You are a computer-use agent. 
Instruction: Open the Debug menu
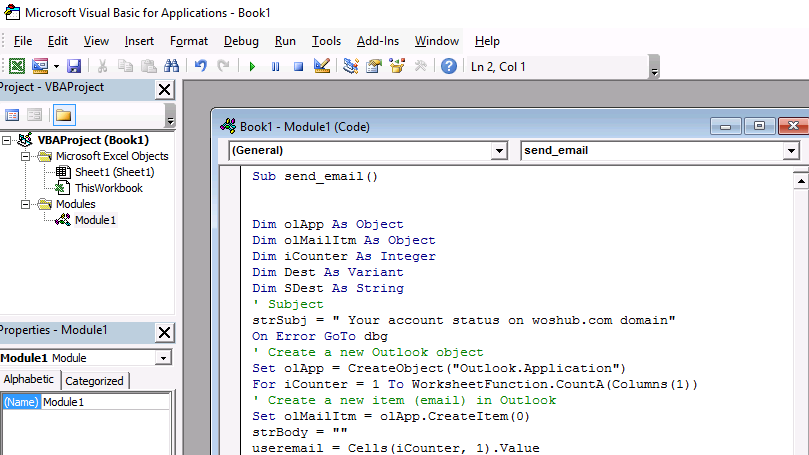pyautogui.click(x=241, y=41)
